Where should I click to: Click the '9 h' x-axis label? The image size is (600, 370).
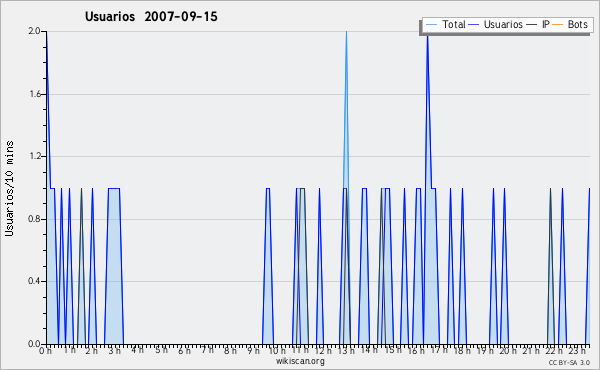tap(253, 350)
